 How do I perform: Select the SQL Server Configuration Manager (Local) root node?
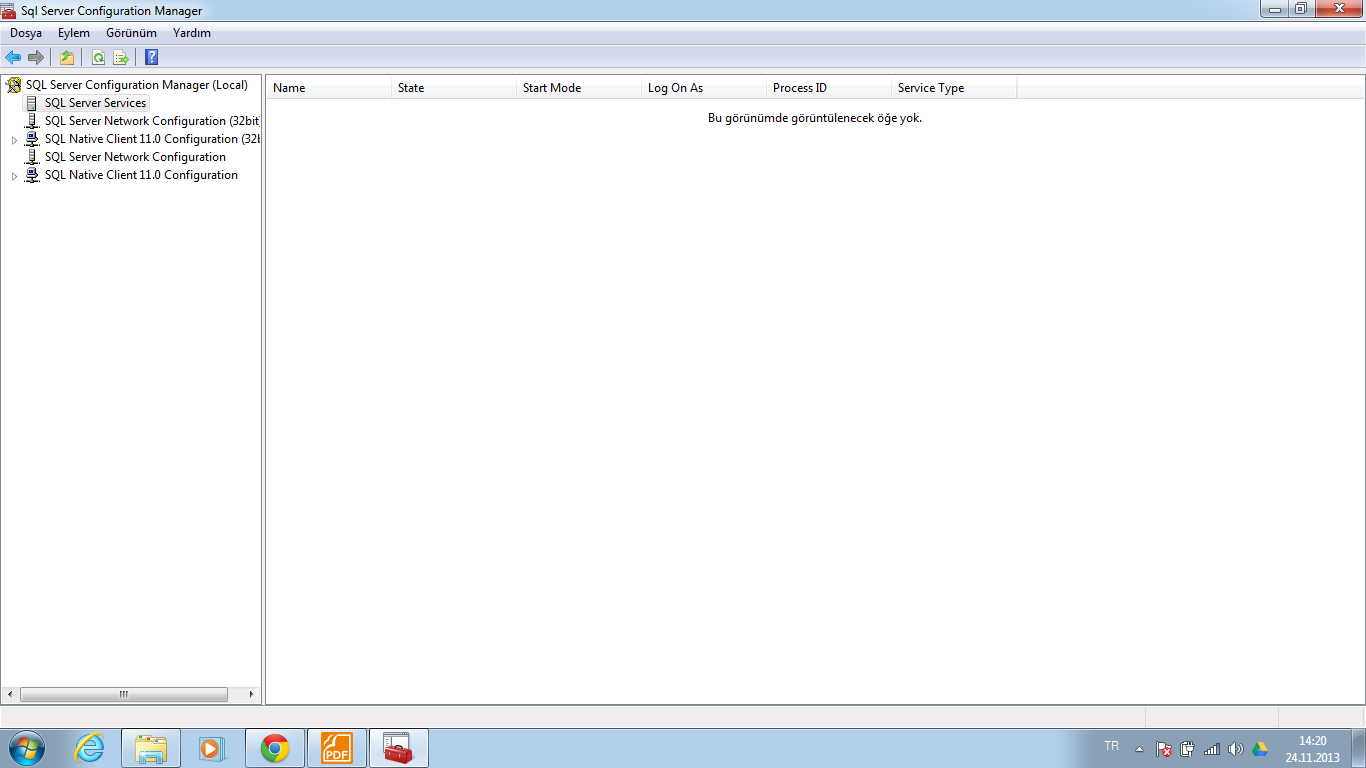click(x=137, y=85)
